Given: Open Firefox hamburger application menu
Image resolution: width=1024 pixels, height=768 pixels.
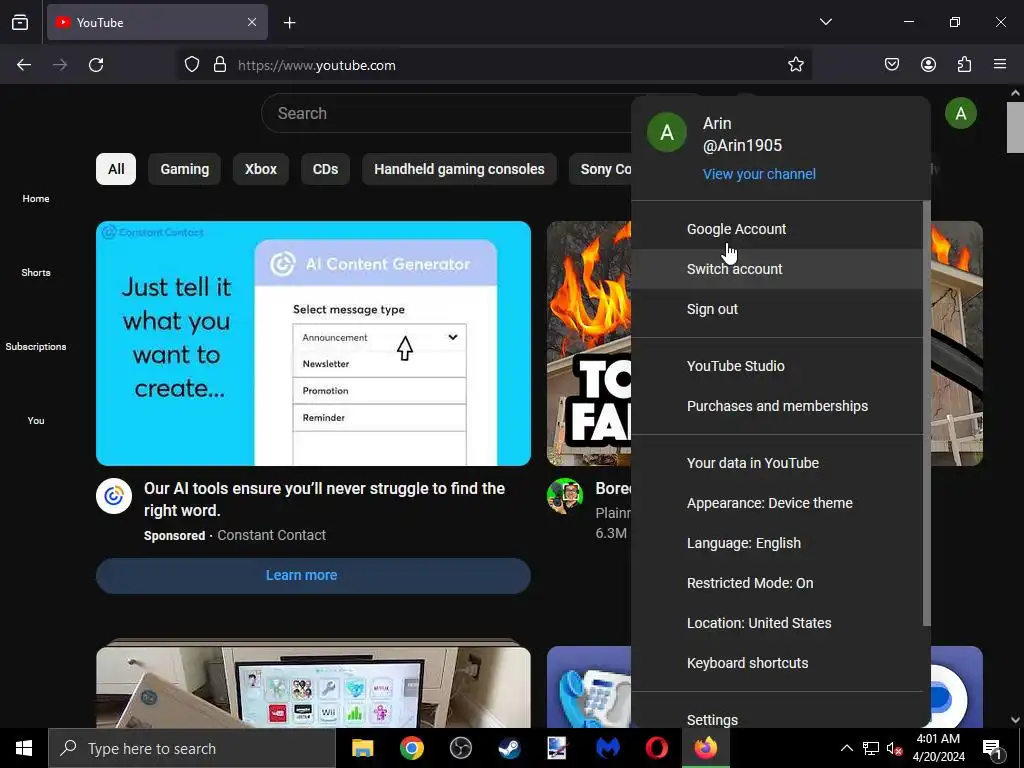Looking at the screenshot, I should click(x=1000, y=65).
